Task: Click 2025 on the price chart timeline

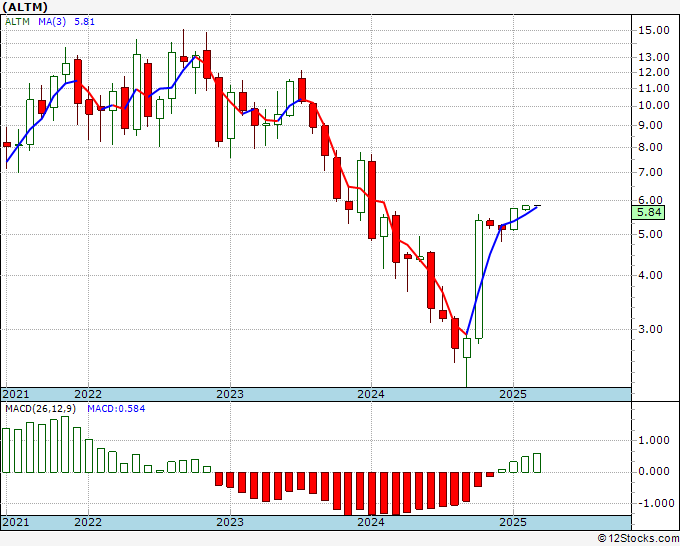Action: click(x=513, y=394)
